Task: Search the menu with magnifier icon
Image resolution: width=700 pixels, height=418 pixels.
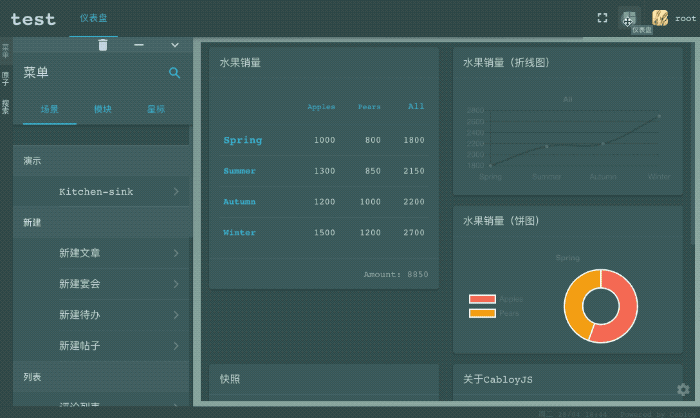Action: tap(175, 73)
